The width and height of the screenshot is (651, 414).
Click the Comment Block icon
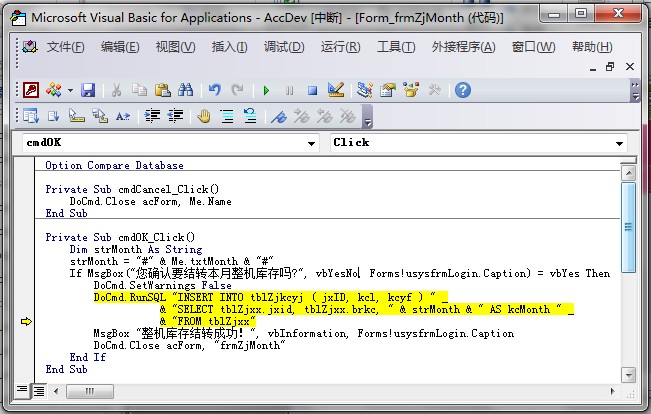click(x=227, y=116)
